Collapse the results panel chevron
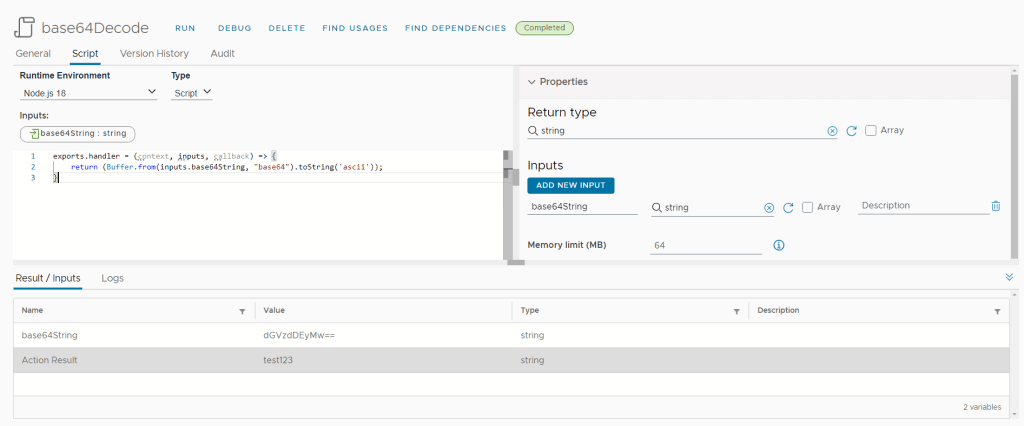The height and width of the screenshot is (426, 1024). [1008, 277]
